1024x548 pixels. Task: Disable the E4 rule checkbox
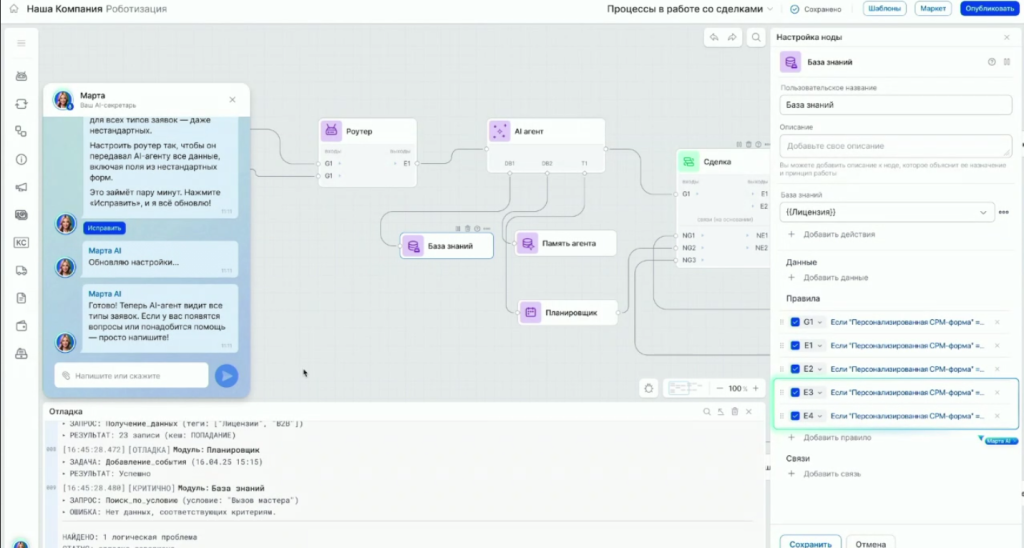click(x=795, y=416)
